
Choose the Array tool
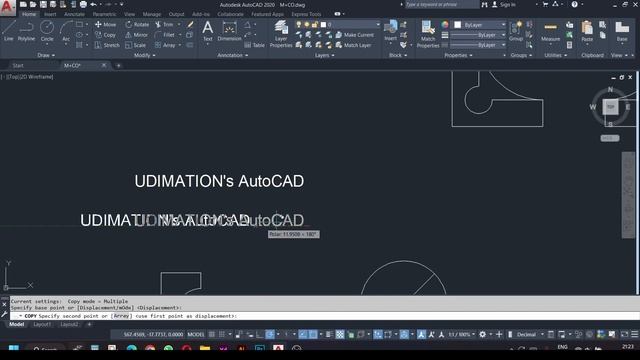[x=165, y=45]
